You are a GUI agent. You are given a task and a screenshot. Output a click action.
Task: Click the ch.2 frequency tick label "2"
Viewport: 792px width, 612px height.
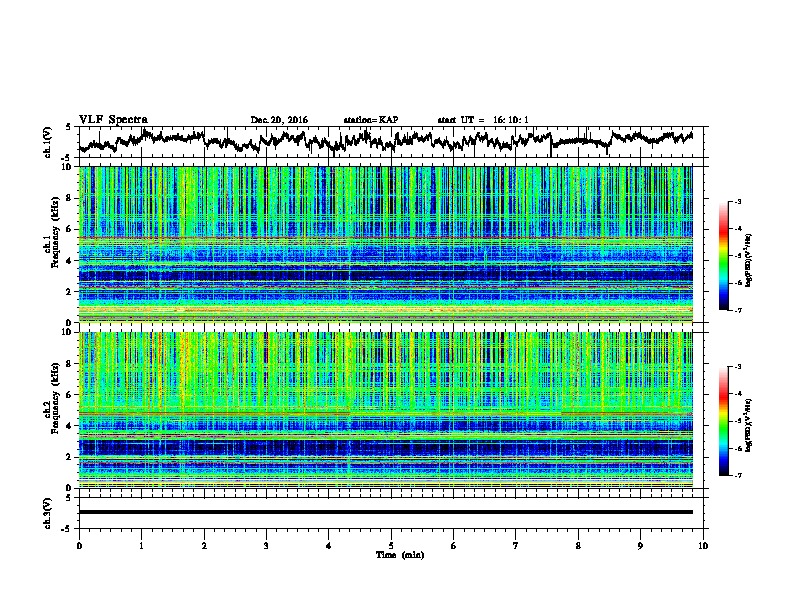point(70,456)
